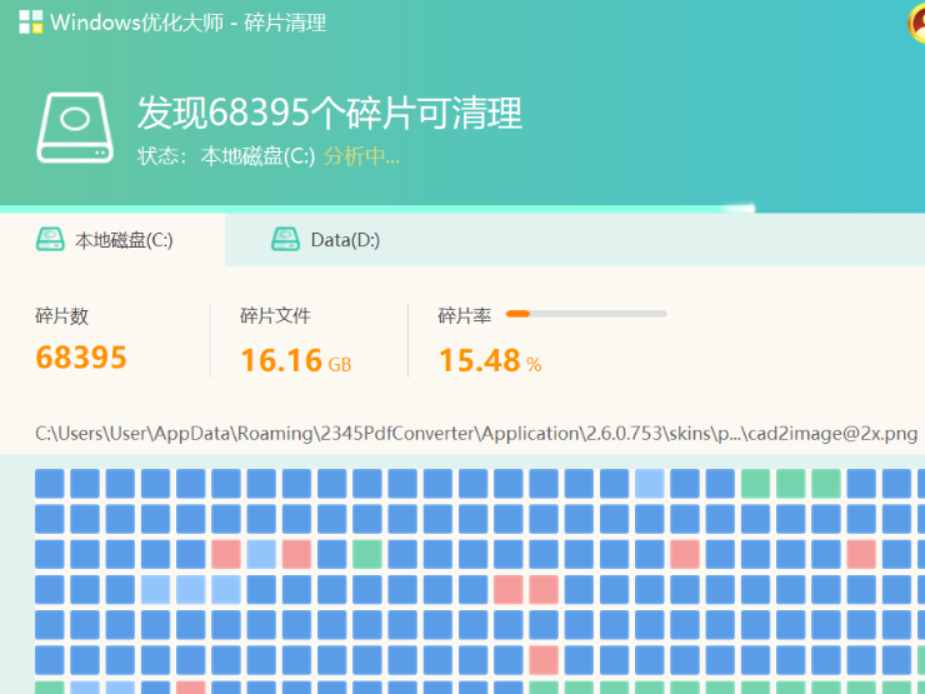Click the drive icon beside 本地磁盘(C:)
925x694 pixels.
click(50, 240)
